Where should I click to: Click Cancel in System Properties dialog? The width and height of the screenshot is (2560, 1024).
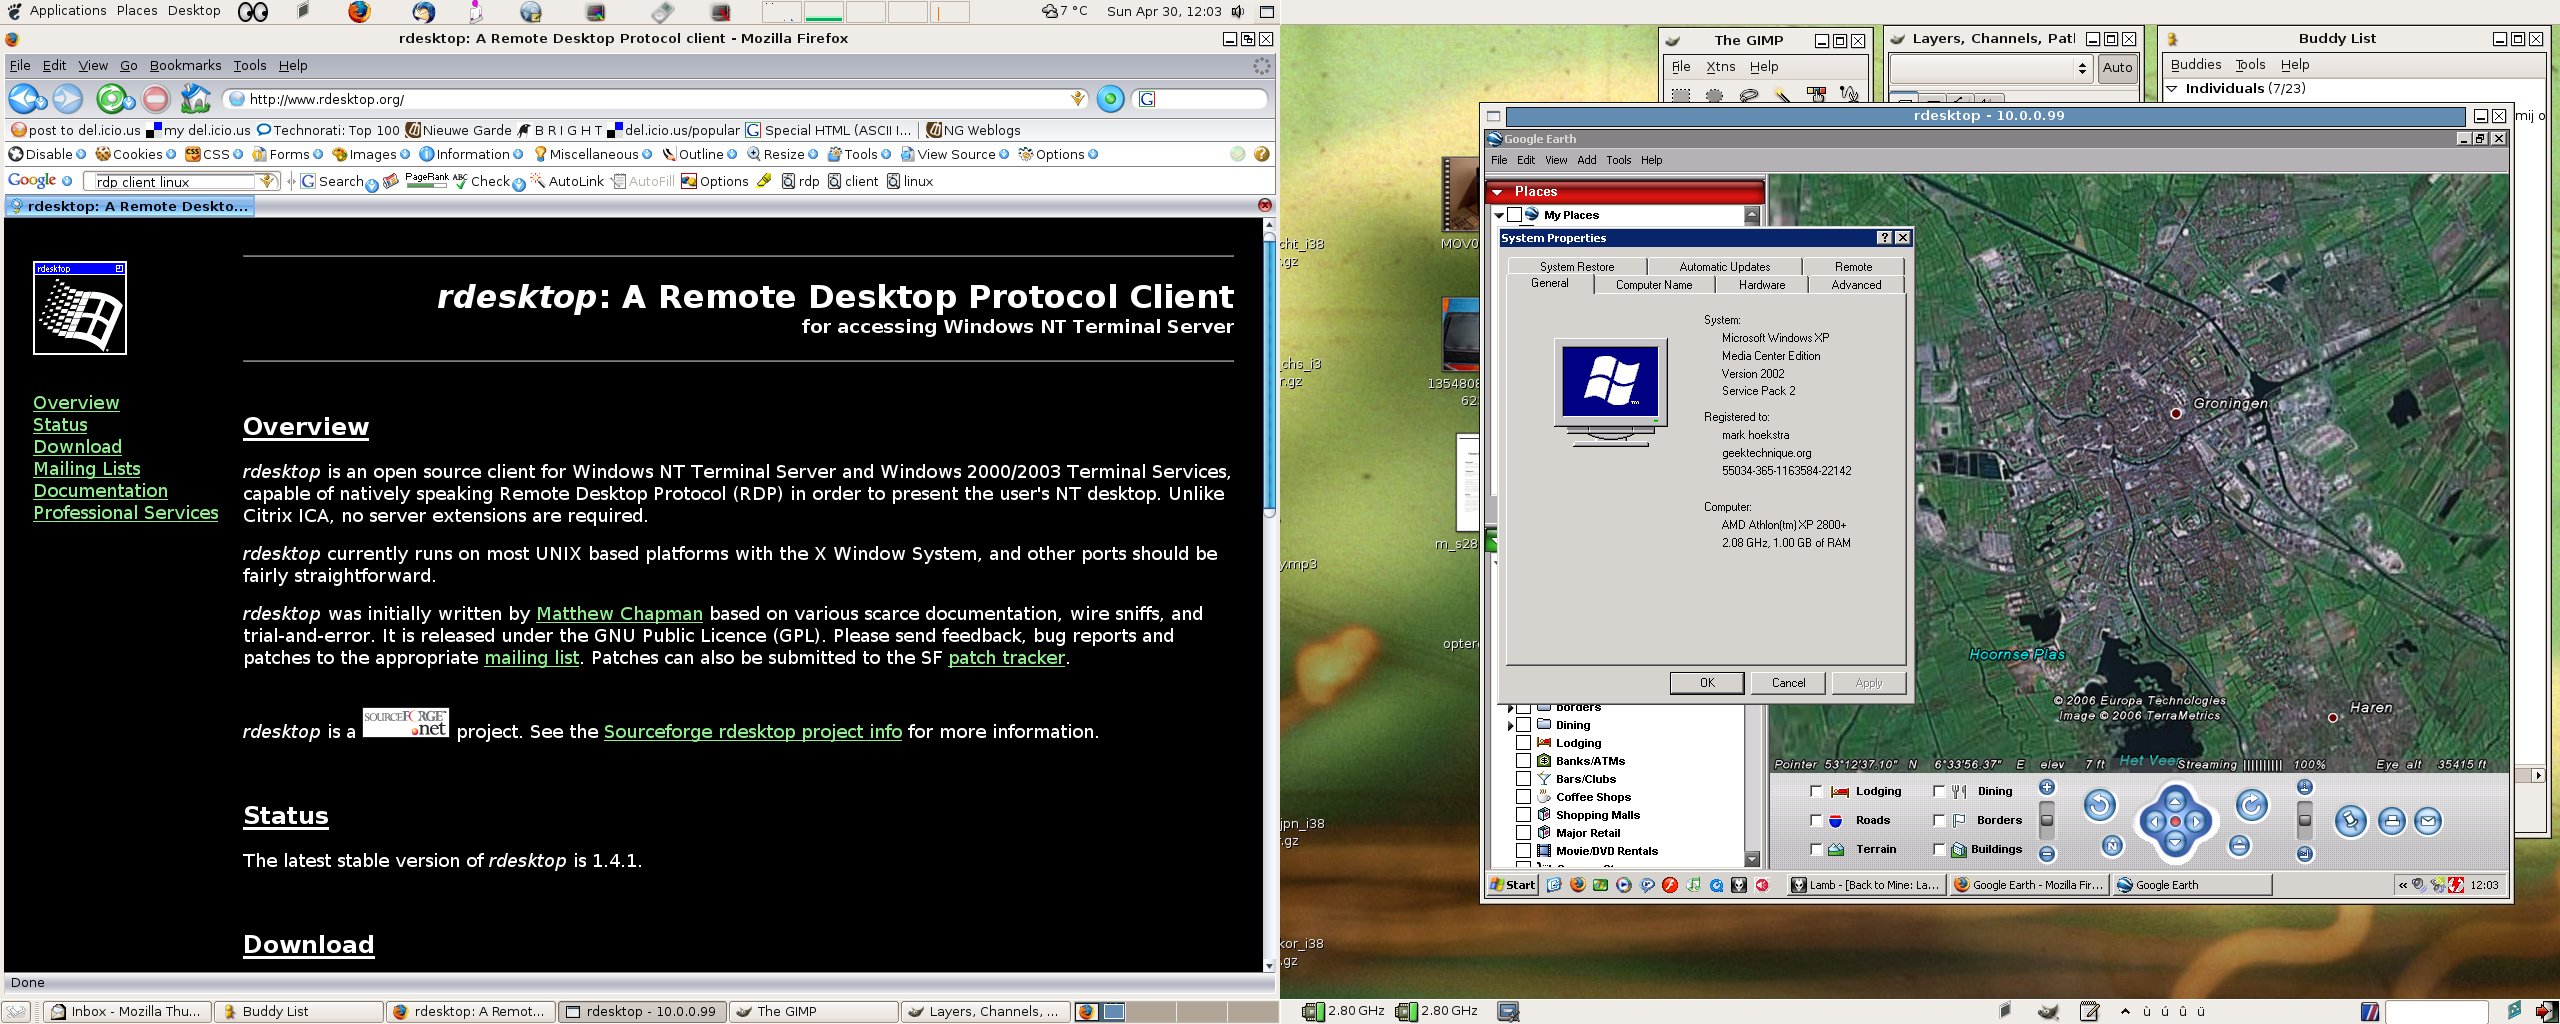(x=1788, y=683)
